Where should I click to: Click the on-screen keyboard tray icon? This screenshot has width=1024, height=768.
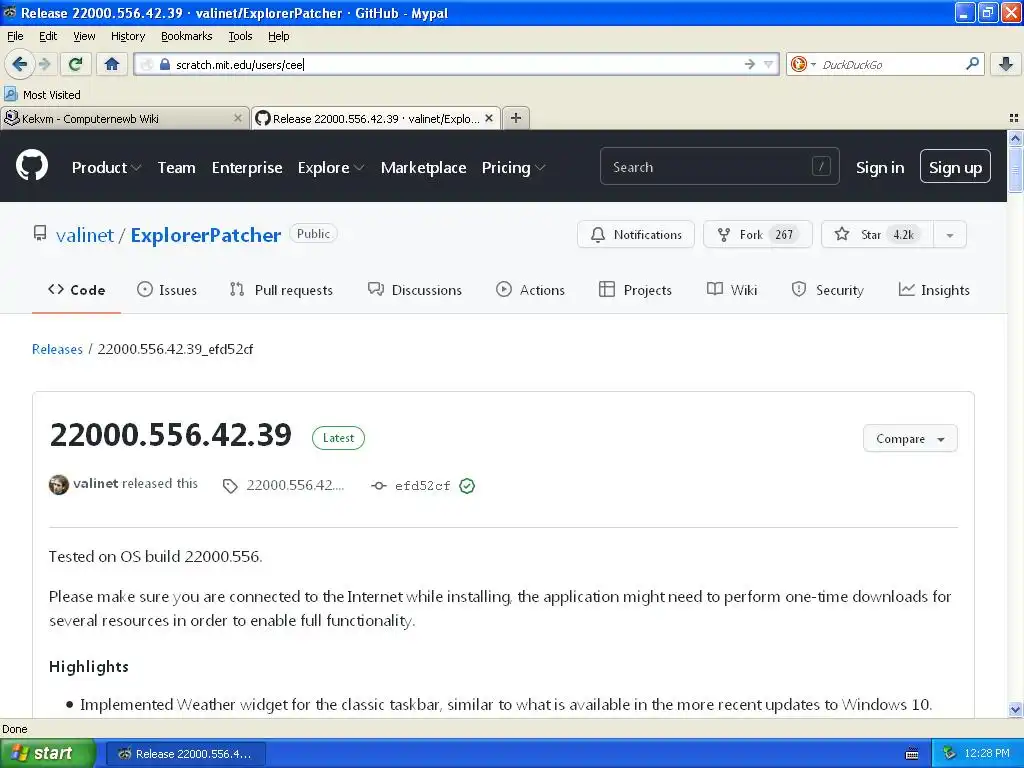912,754
